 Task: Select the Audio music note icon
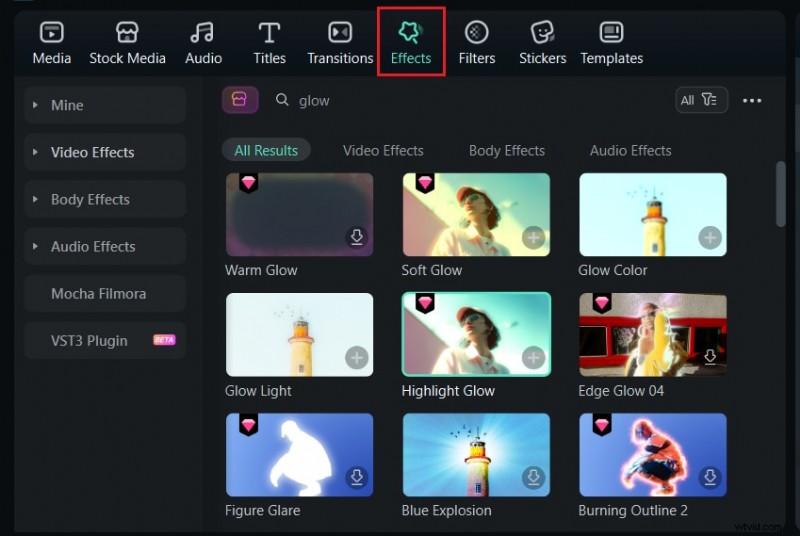203,33
